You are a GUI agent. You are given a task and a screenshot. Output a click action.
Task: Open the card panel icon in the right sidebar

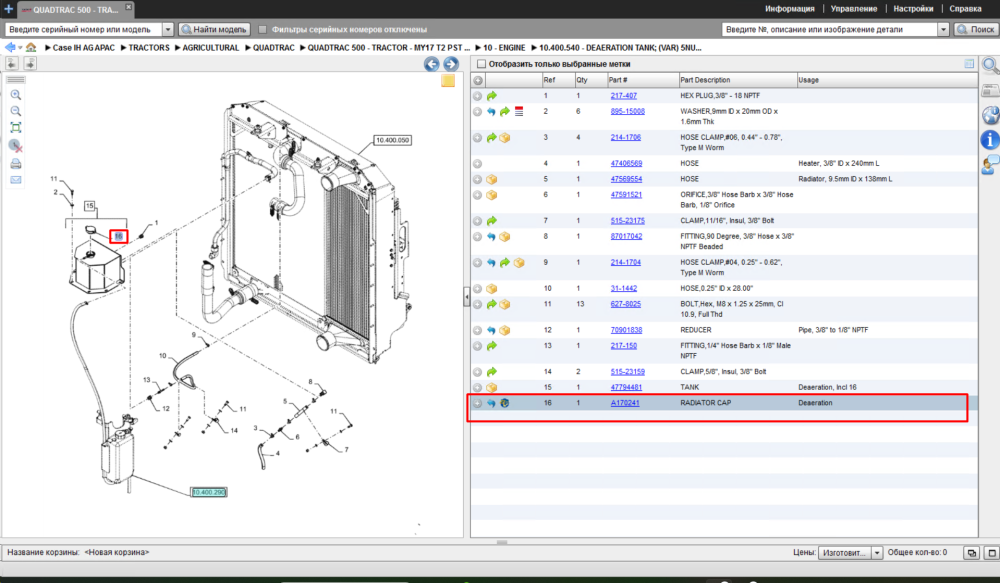click(x=990, y=91)
